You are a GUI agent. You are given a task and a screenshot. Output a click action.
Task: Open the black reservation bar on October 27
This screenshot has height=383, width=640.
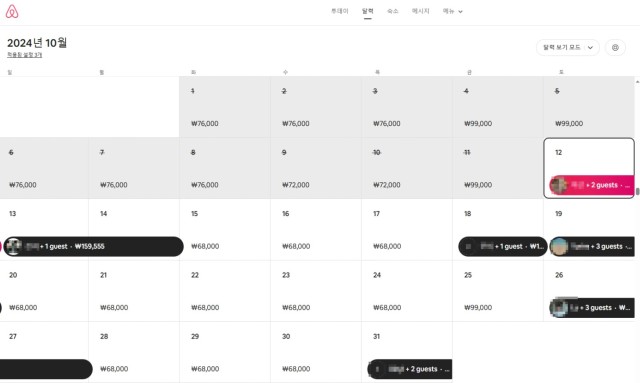(46, 369)
